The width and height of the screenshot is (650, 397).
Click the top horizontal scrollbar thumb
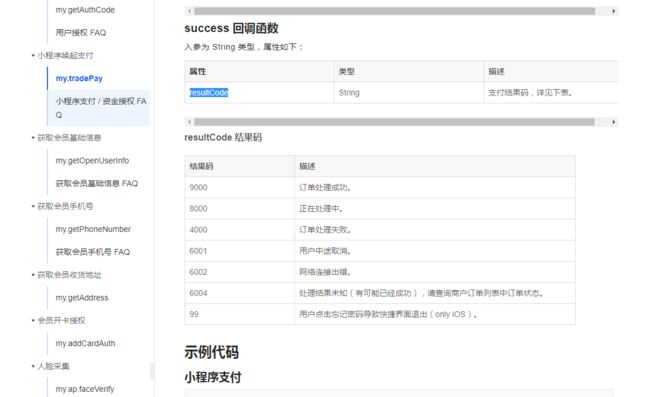coord(395,11)
